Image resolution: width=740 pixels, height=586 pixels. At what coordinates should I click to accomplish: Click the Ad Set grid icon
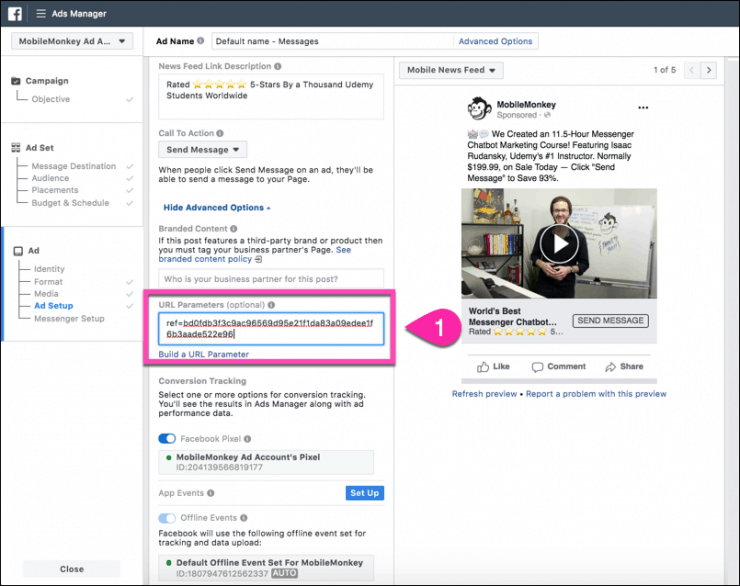pos(16,148)
